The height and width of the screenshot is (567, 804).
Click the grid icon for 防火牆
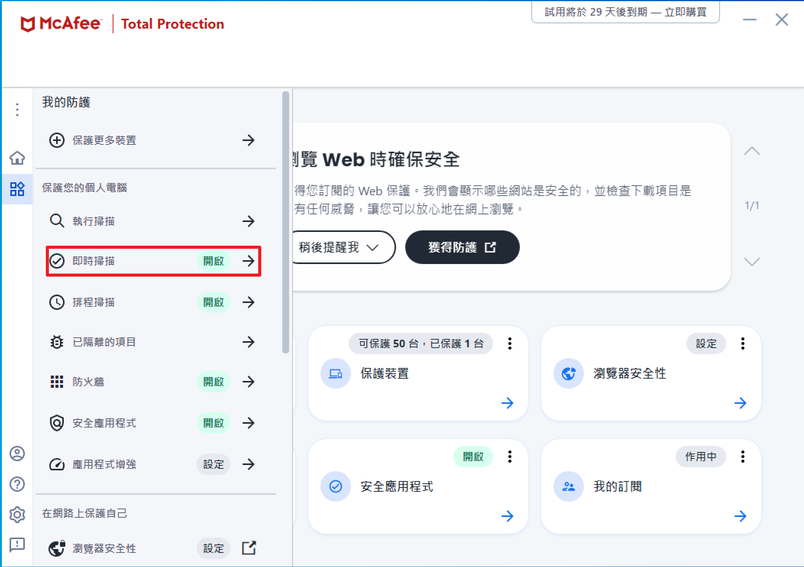click(x=56, y=381)
